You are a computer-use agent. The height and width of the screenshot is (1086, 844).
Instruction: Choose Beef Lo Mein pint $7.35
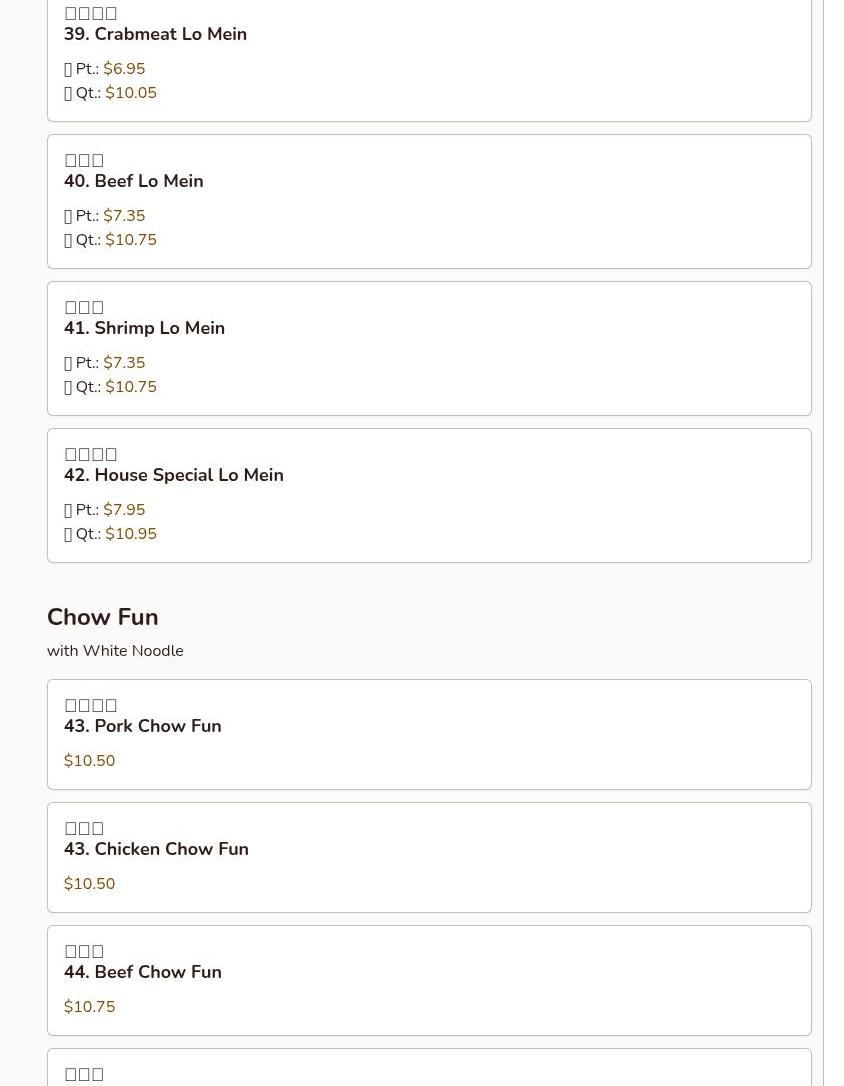[124, 216]
